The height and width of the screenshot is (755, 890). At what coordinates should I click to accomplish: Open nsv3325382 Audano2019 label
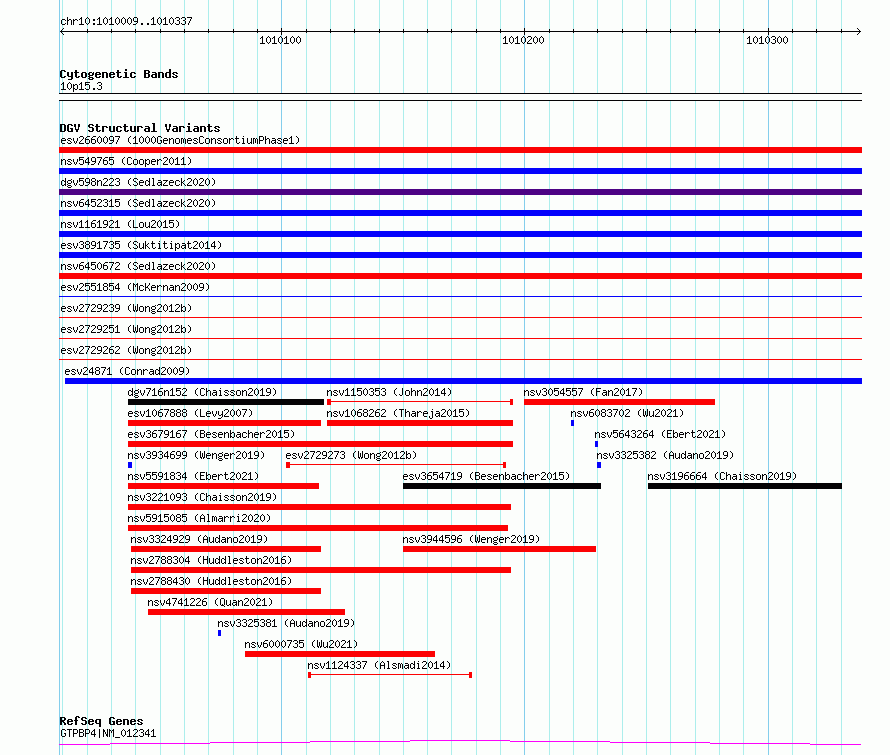[665, 455]
